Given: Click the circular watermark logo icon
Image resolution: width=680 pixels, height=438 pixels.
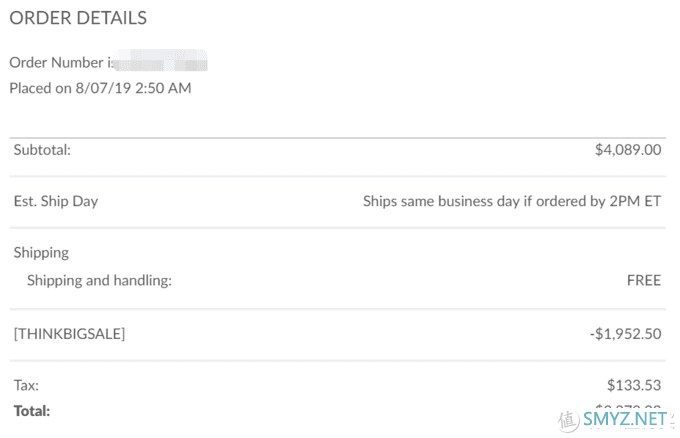Looking at the screenshot, I should click(568, 421).
